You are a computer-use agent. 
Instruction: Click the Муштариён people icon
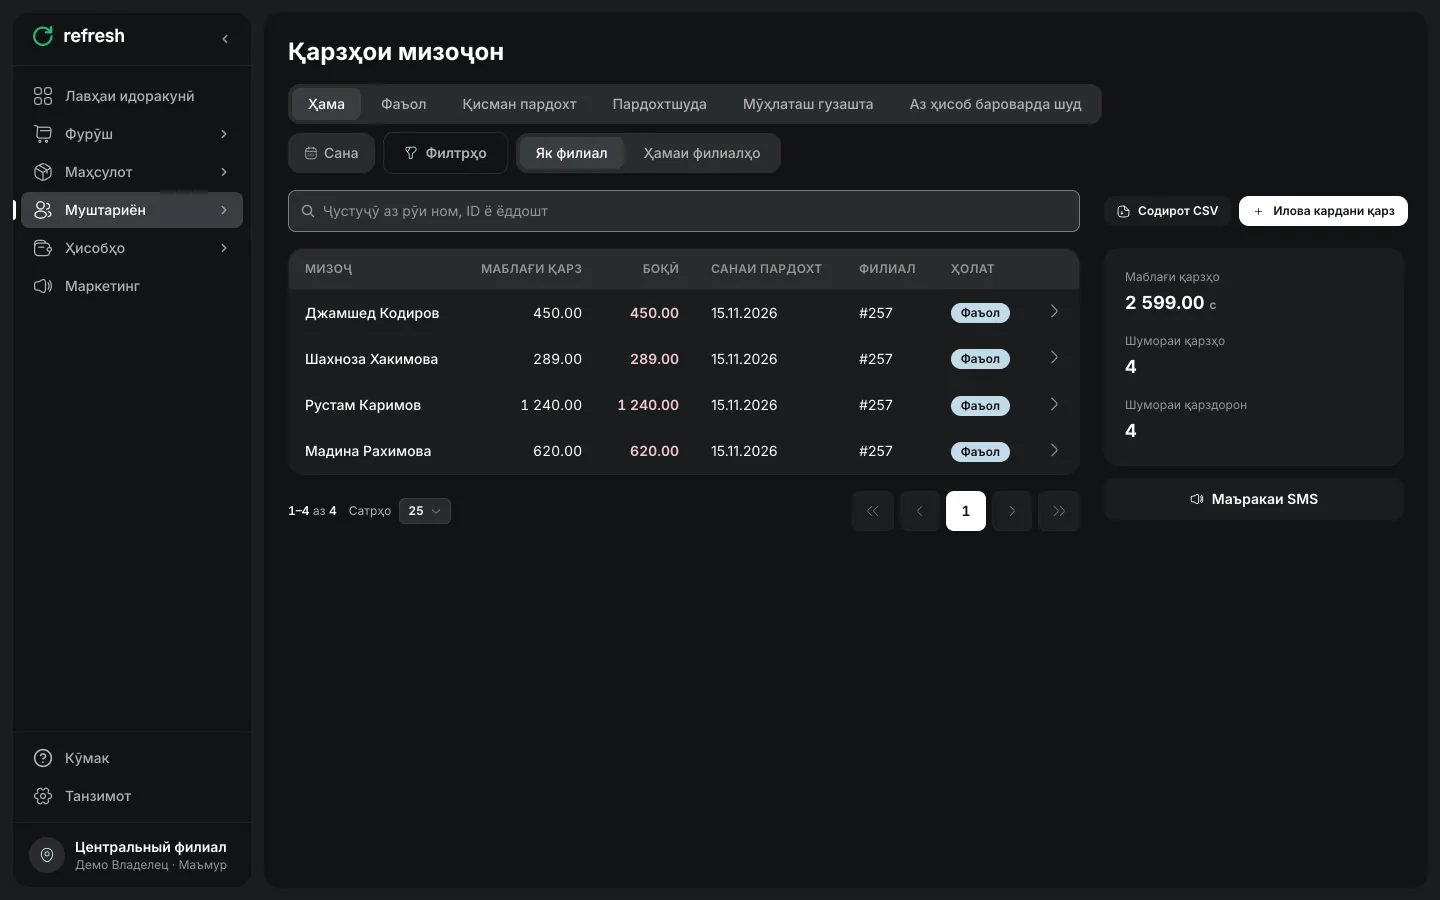[x=43, y=210]
